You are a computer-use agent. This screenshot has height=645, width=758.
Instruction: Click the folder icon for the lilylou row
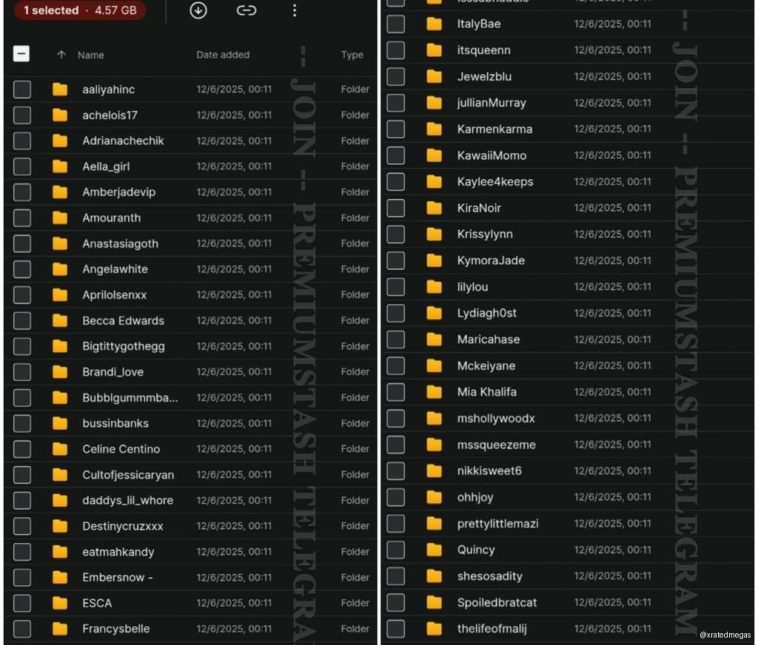pos(434,287)
